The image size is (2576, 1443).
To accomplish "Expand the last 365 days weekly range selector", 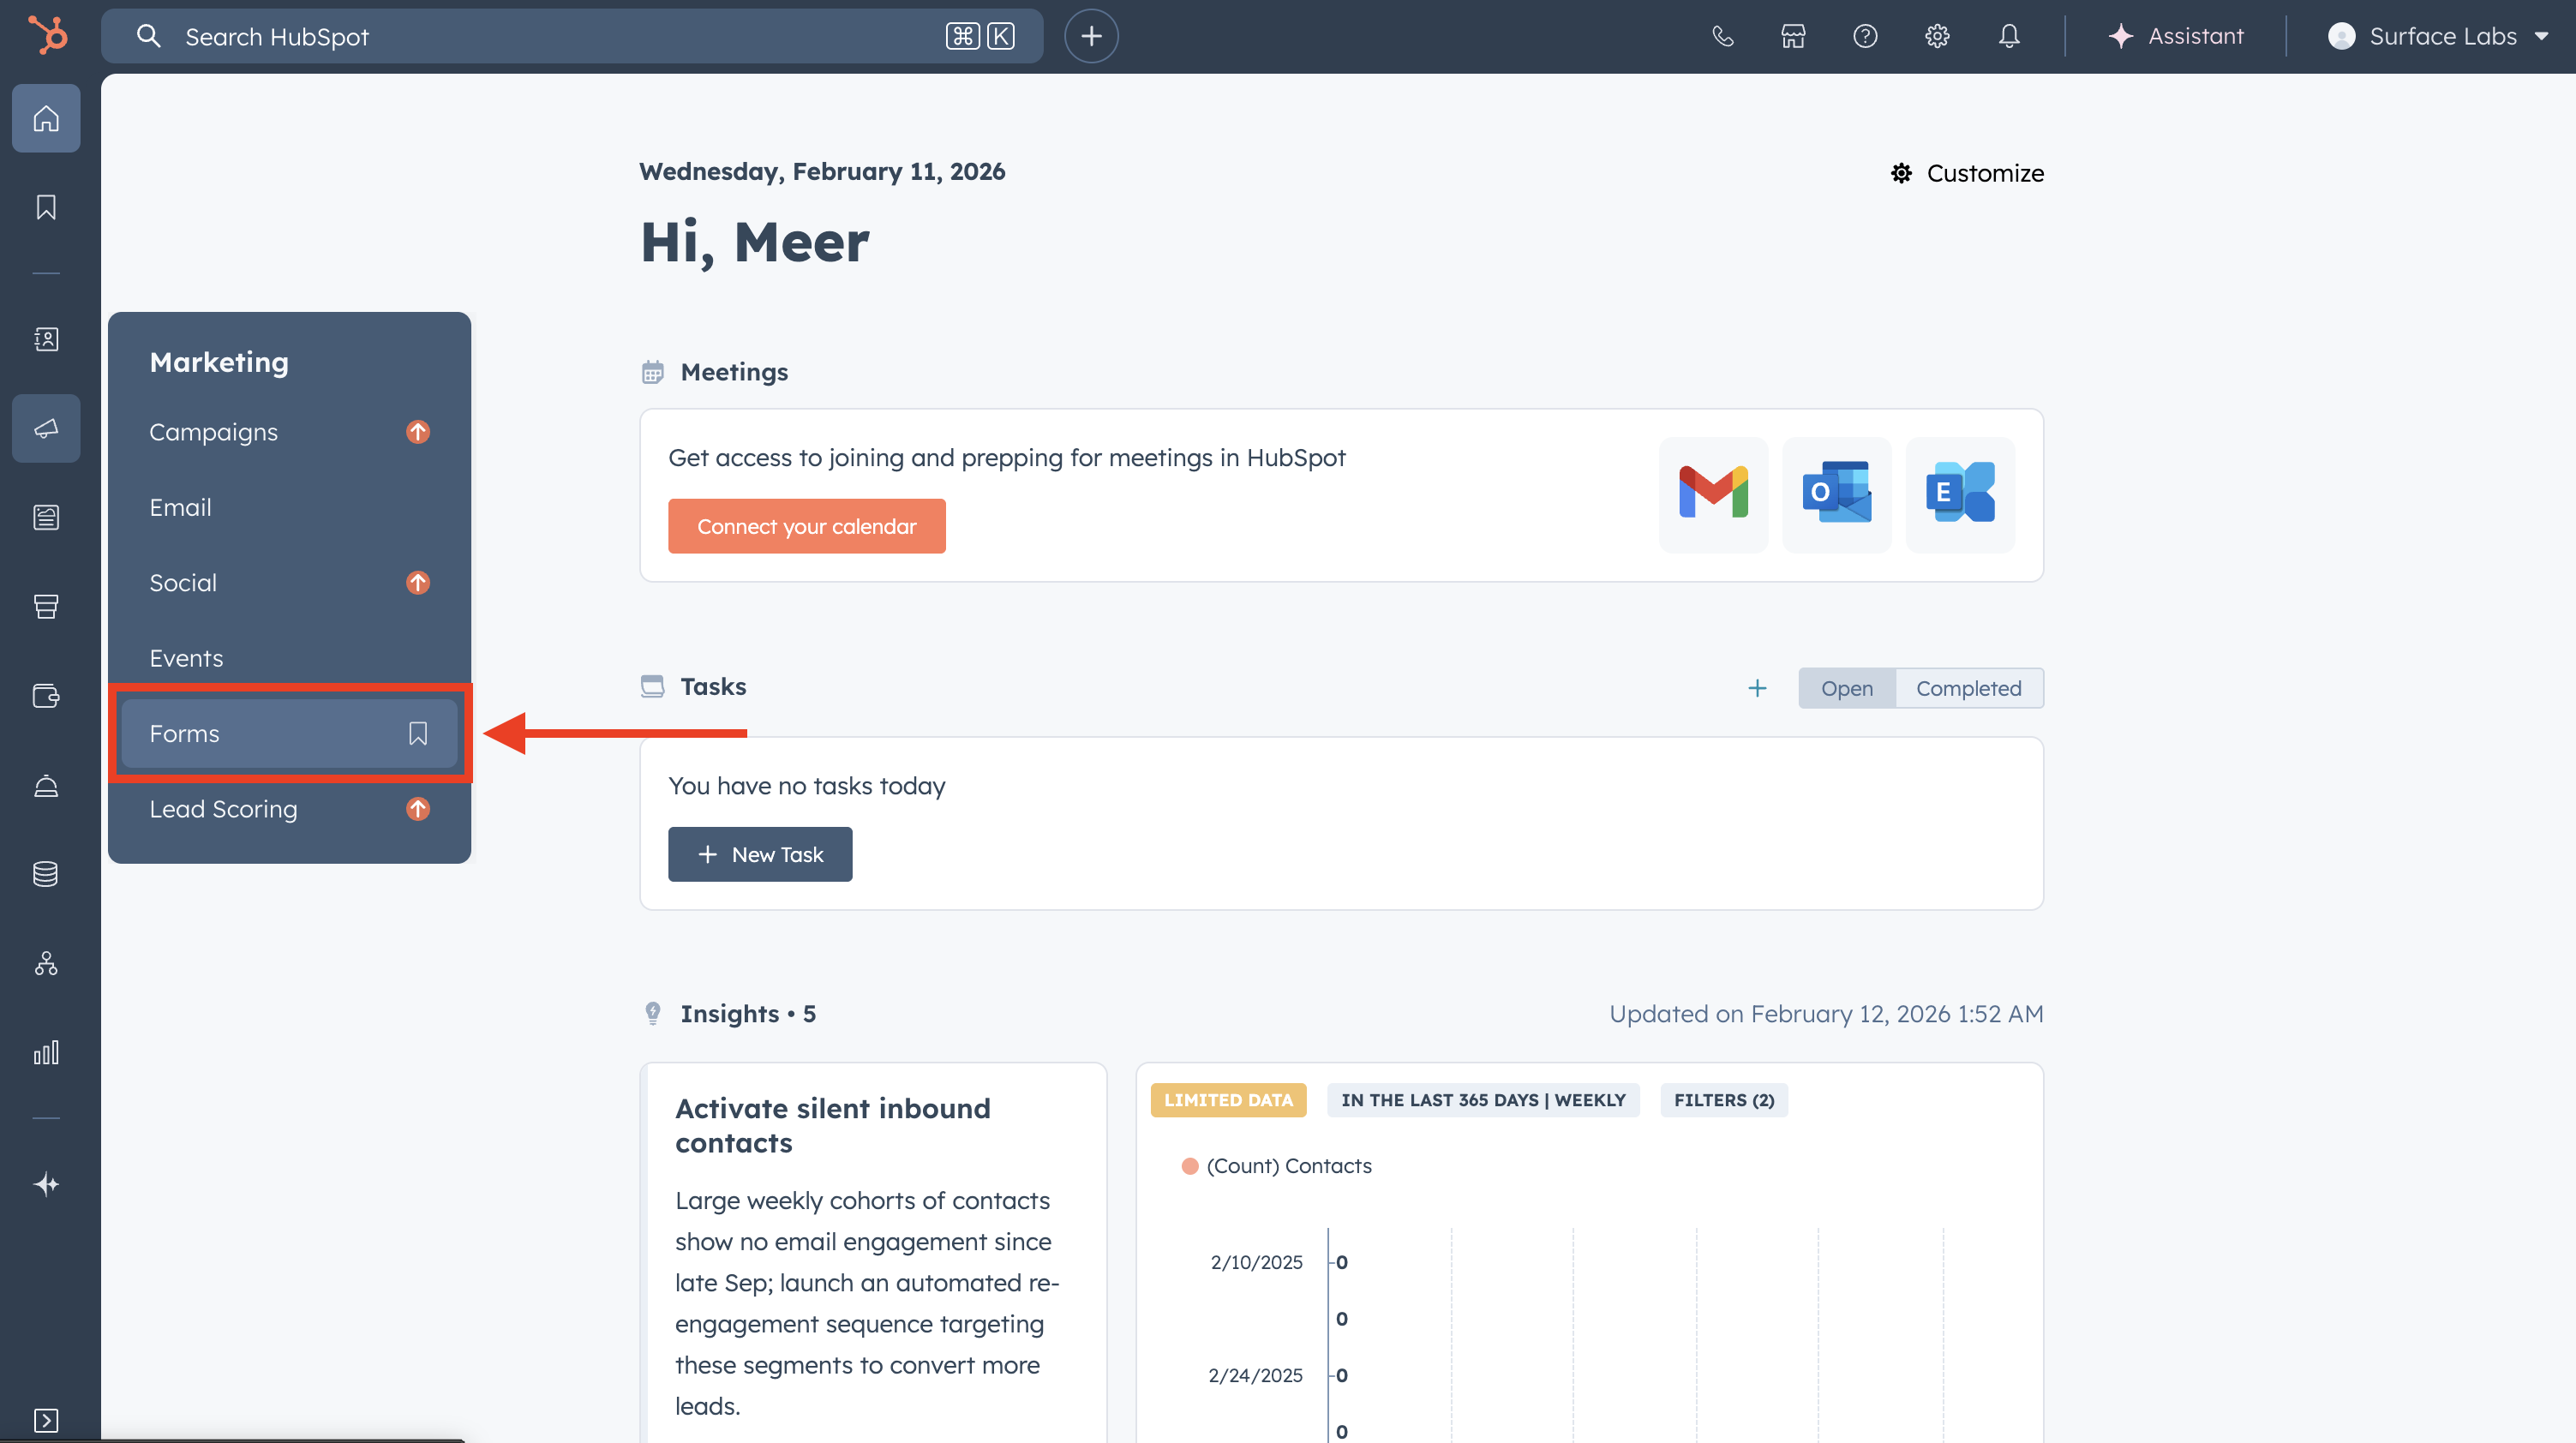I will pyautogui.click(x=1482, y=1100).
